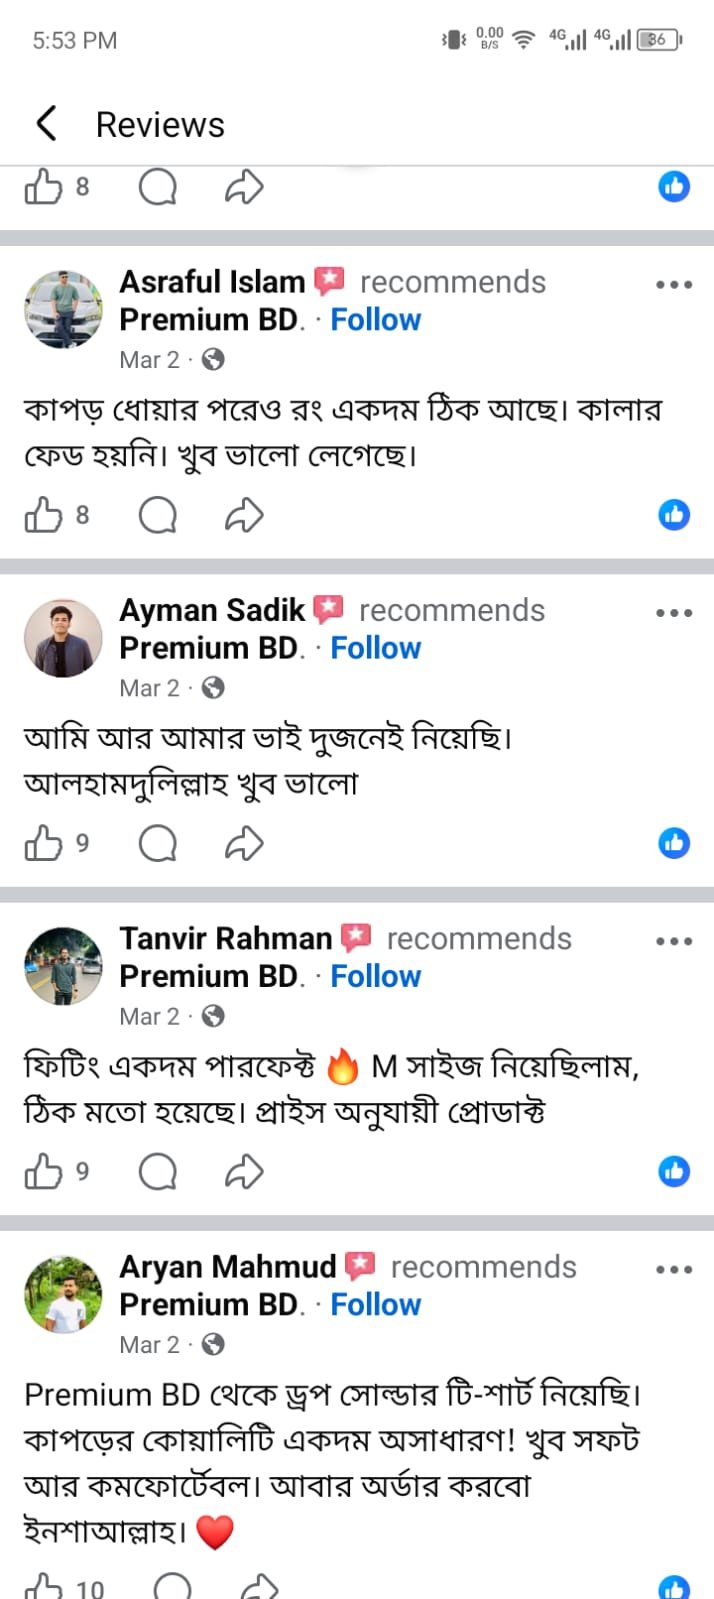Like Ayman Sadik's review
The width and height of the screenshot is (714, 1599).
pos(43,843)
